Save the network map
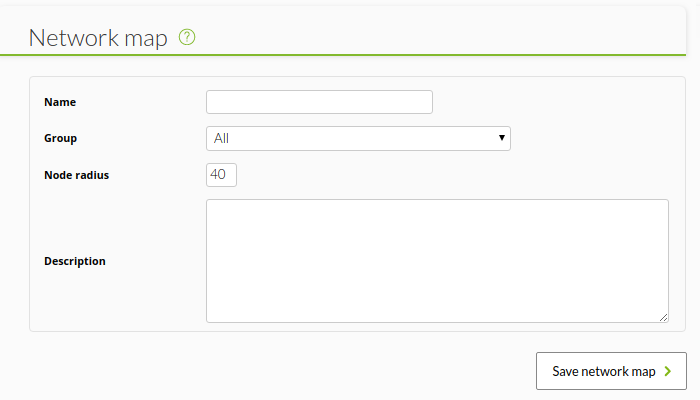Image resolution: width=700 pixels, height=400 pixels. pos(611,371)
